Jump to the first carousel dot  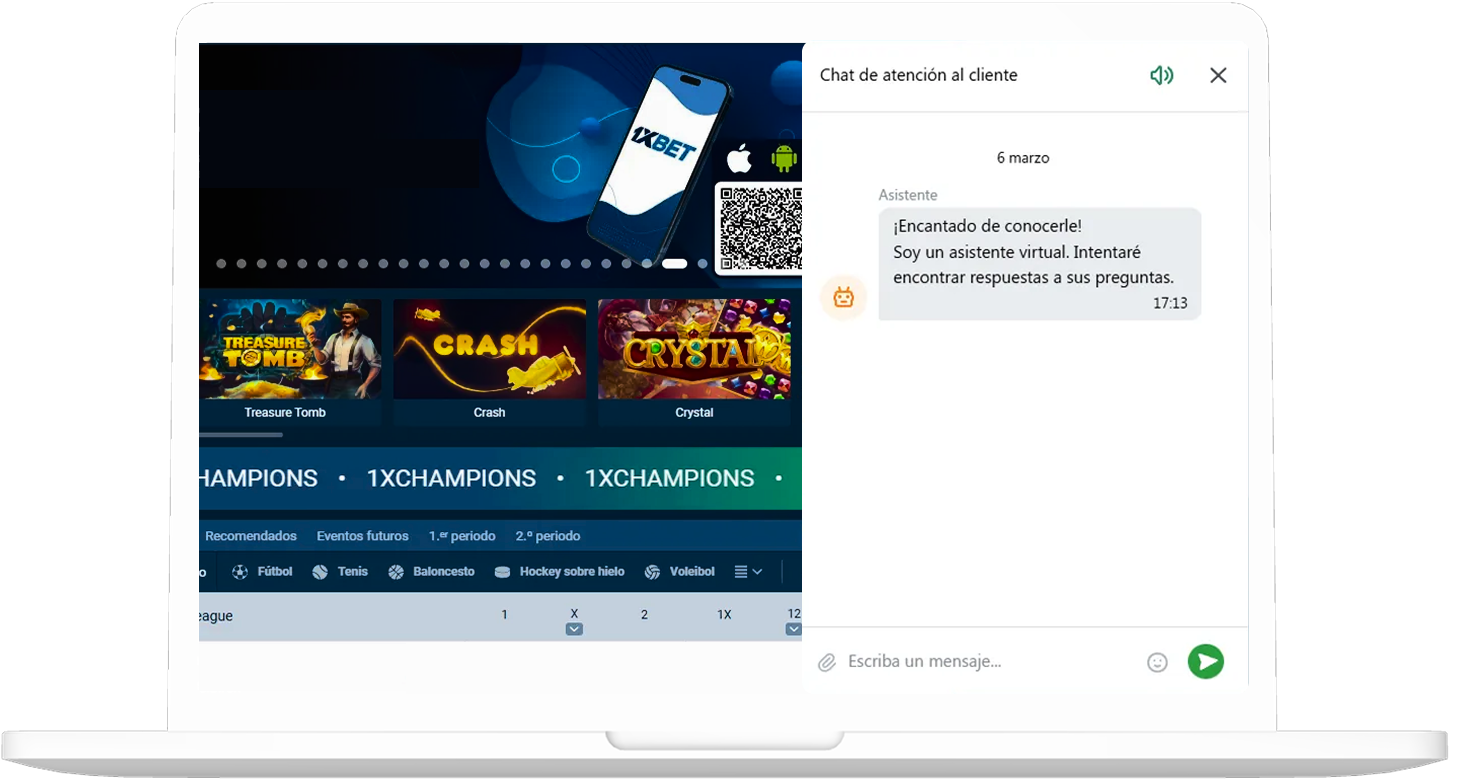(x=221, y=264)
